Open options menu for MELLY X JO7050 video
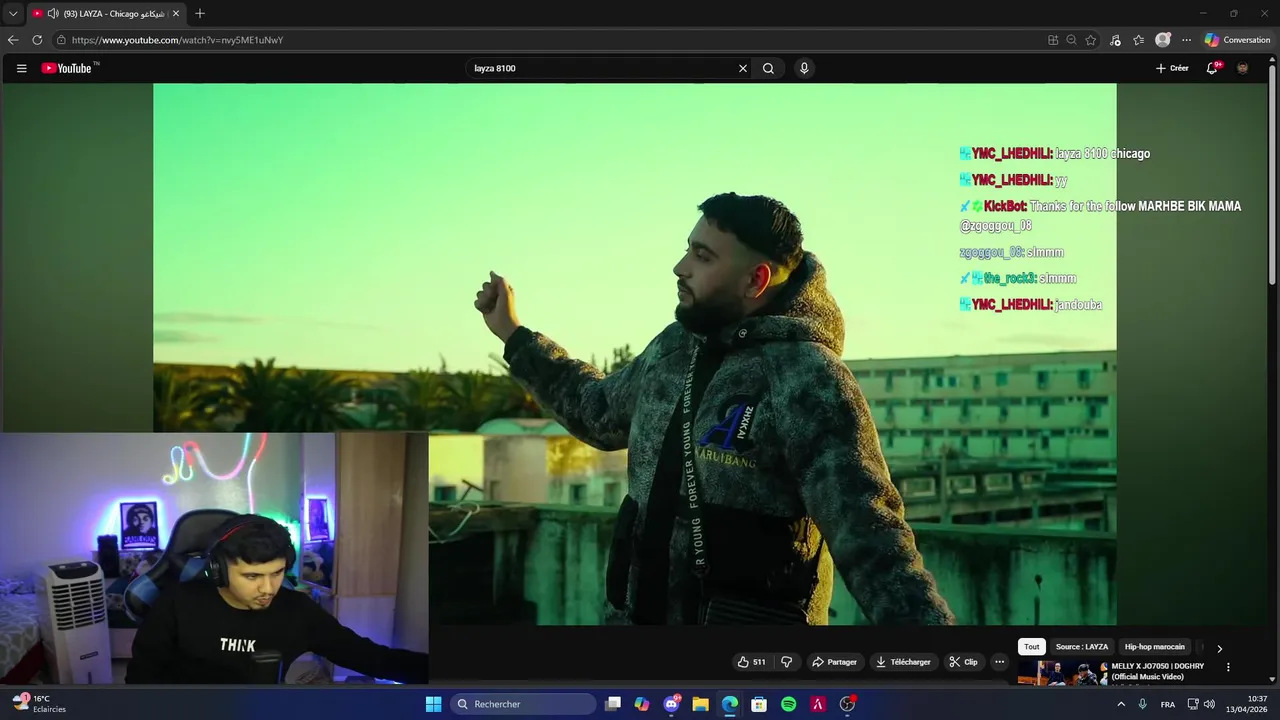The width and height of the screenshot is (1280, 720). (1228, 667)
